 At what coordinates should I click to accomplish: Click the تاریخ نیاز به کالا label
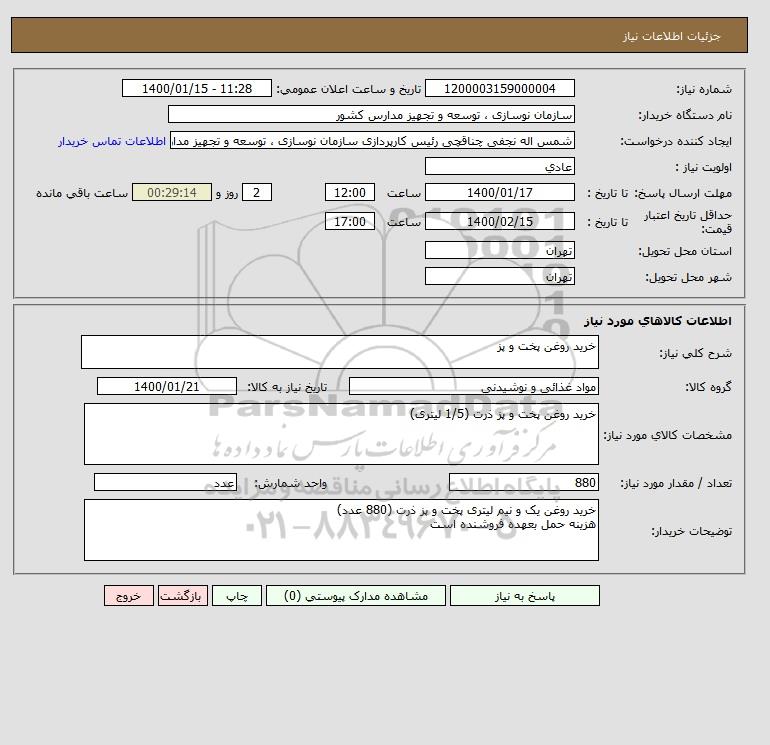(287, 387)
